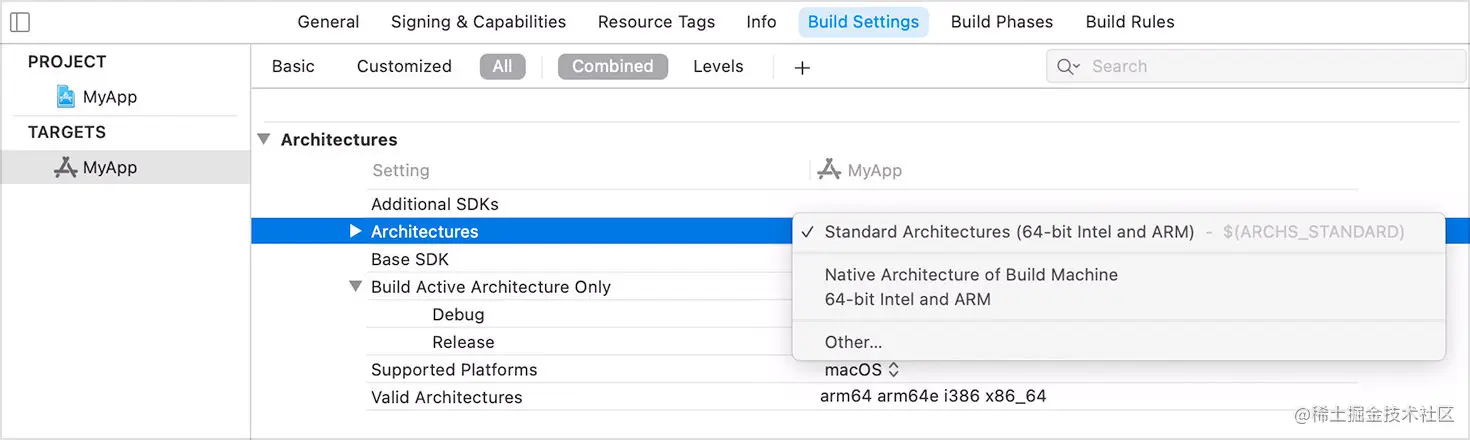Show Basic build settings
The height and width of the screenshot is (440, 1470).
(x=293, y=67)
